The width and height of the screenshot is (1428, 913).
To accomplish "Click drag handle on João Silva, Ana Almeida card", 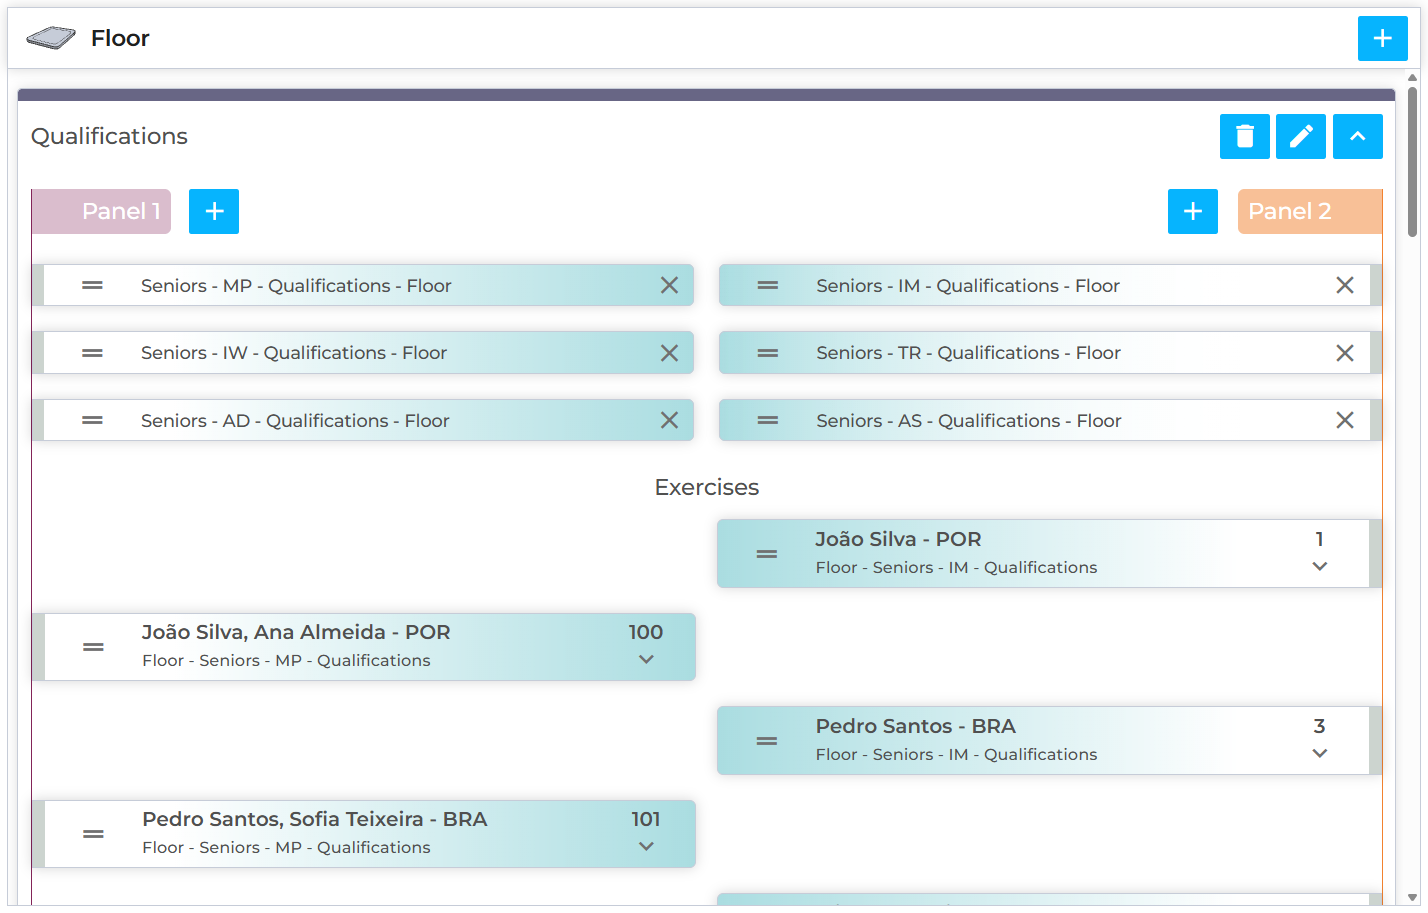I will [x=93, y=647].
